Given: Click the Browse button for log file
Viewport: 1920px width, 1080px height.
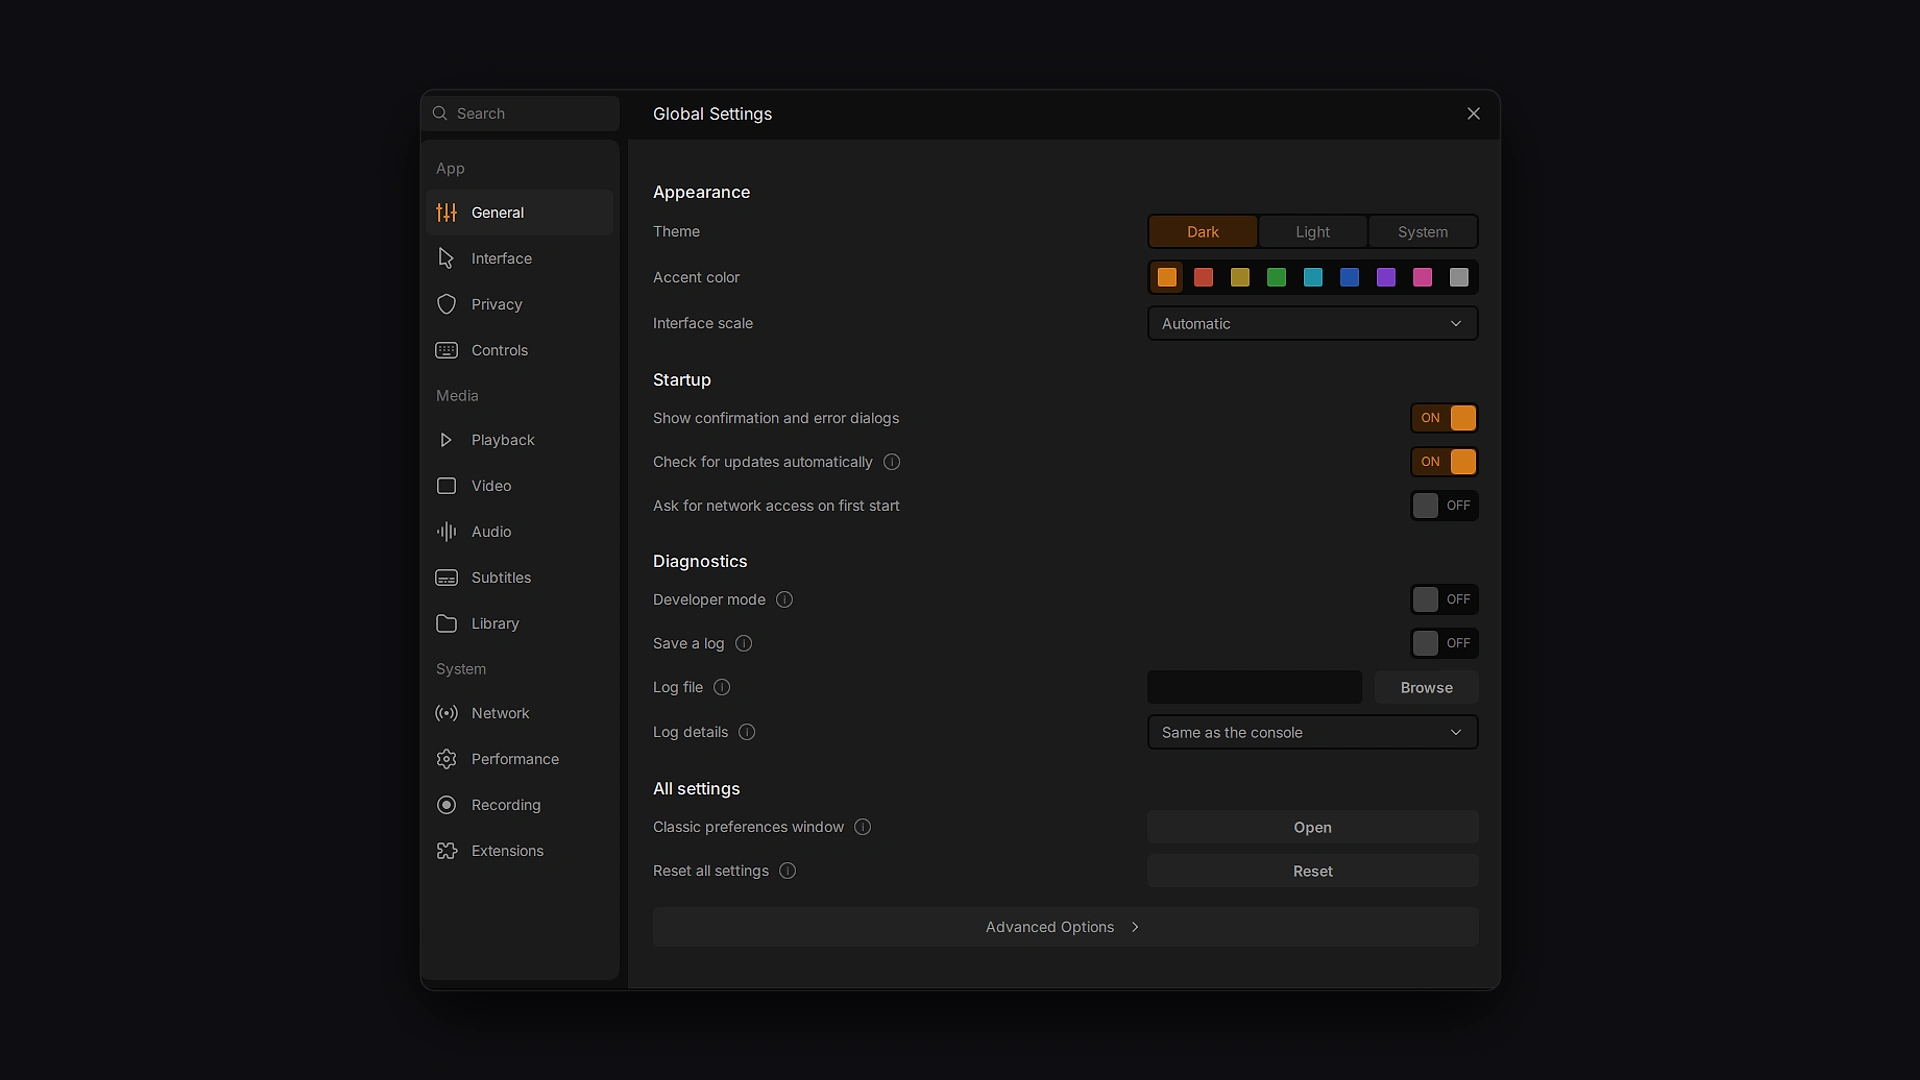Looking at the screenshot, I should 1426,688.
